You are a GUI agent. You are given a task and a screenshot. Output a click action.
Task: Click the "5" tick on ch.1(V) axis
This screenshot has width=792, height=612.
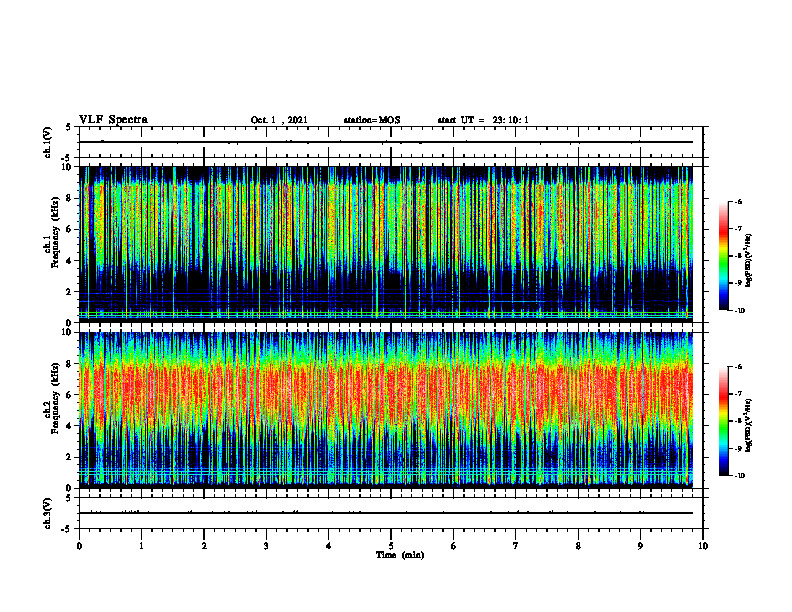pyautogui.click(x=69, y=127)
